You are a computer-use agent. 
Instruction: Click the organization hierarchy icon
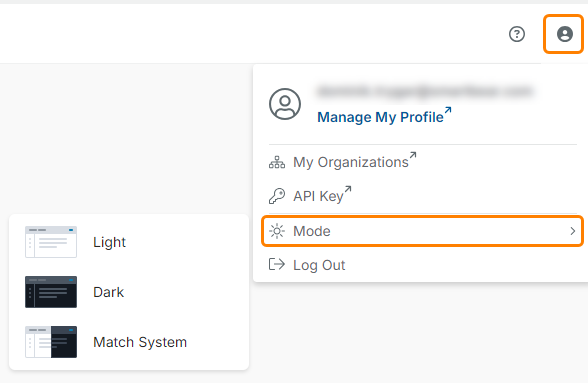(277, 162)
